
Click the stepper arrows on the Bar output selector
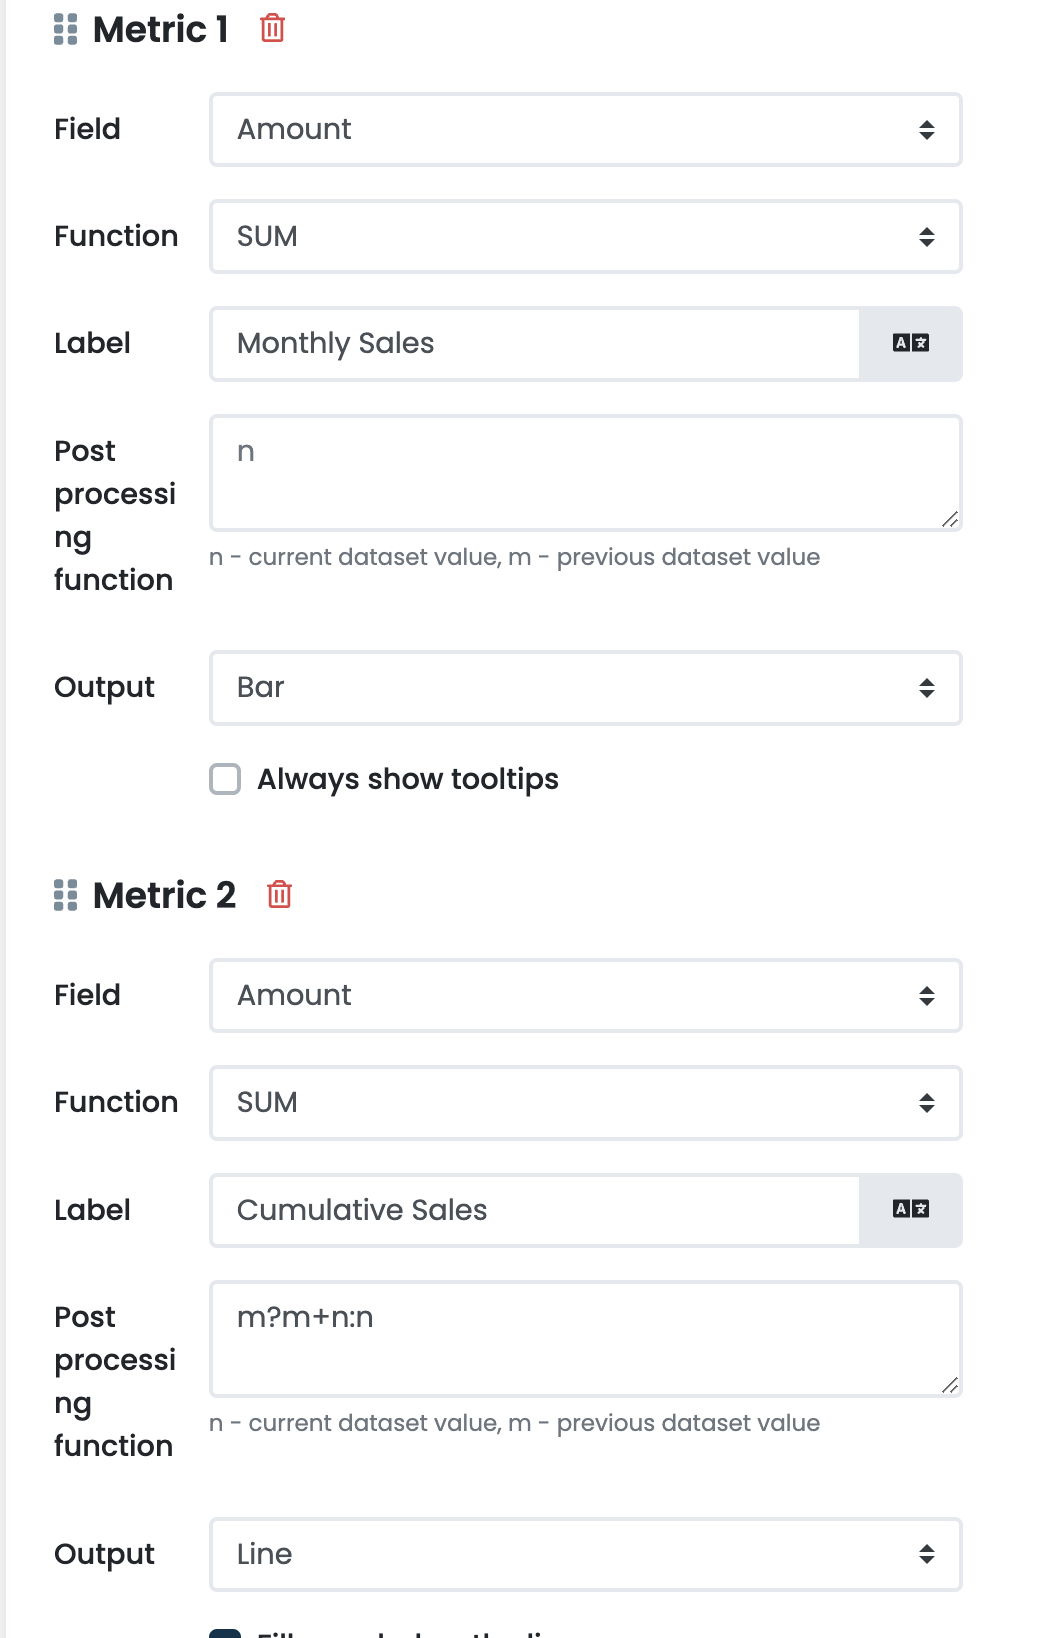[926, 687]
